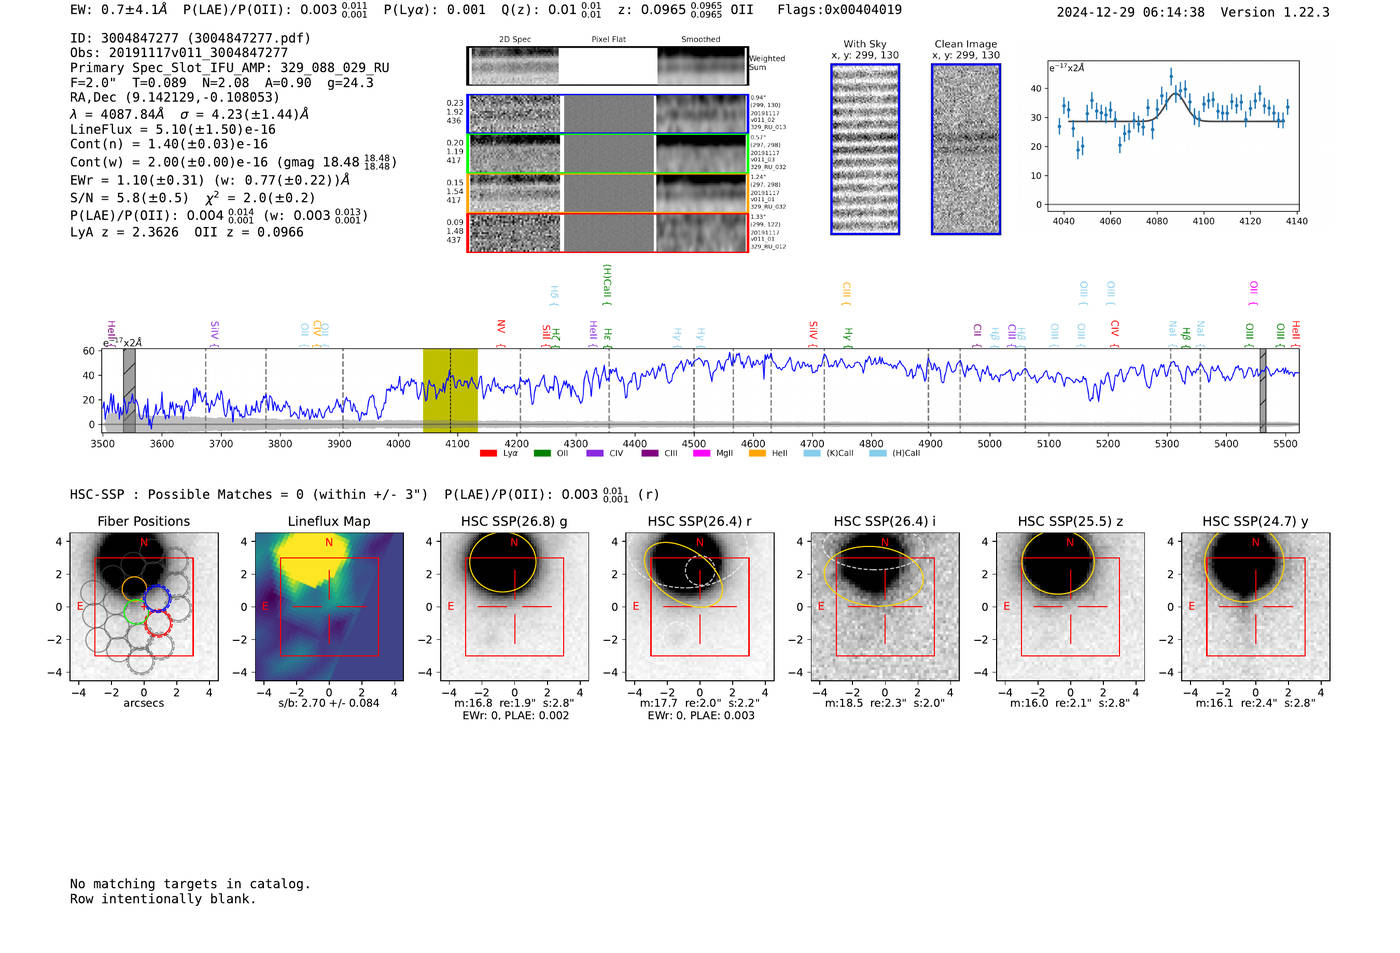
Task: Select the red-bordered 2D spectrum fiber row
Action: point(608,232)
